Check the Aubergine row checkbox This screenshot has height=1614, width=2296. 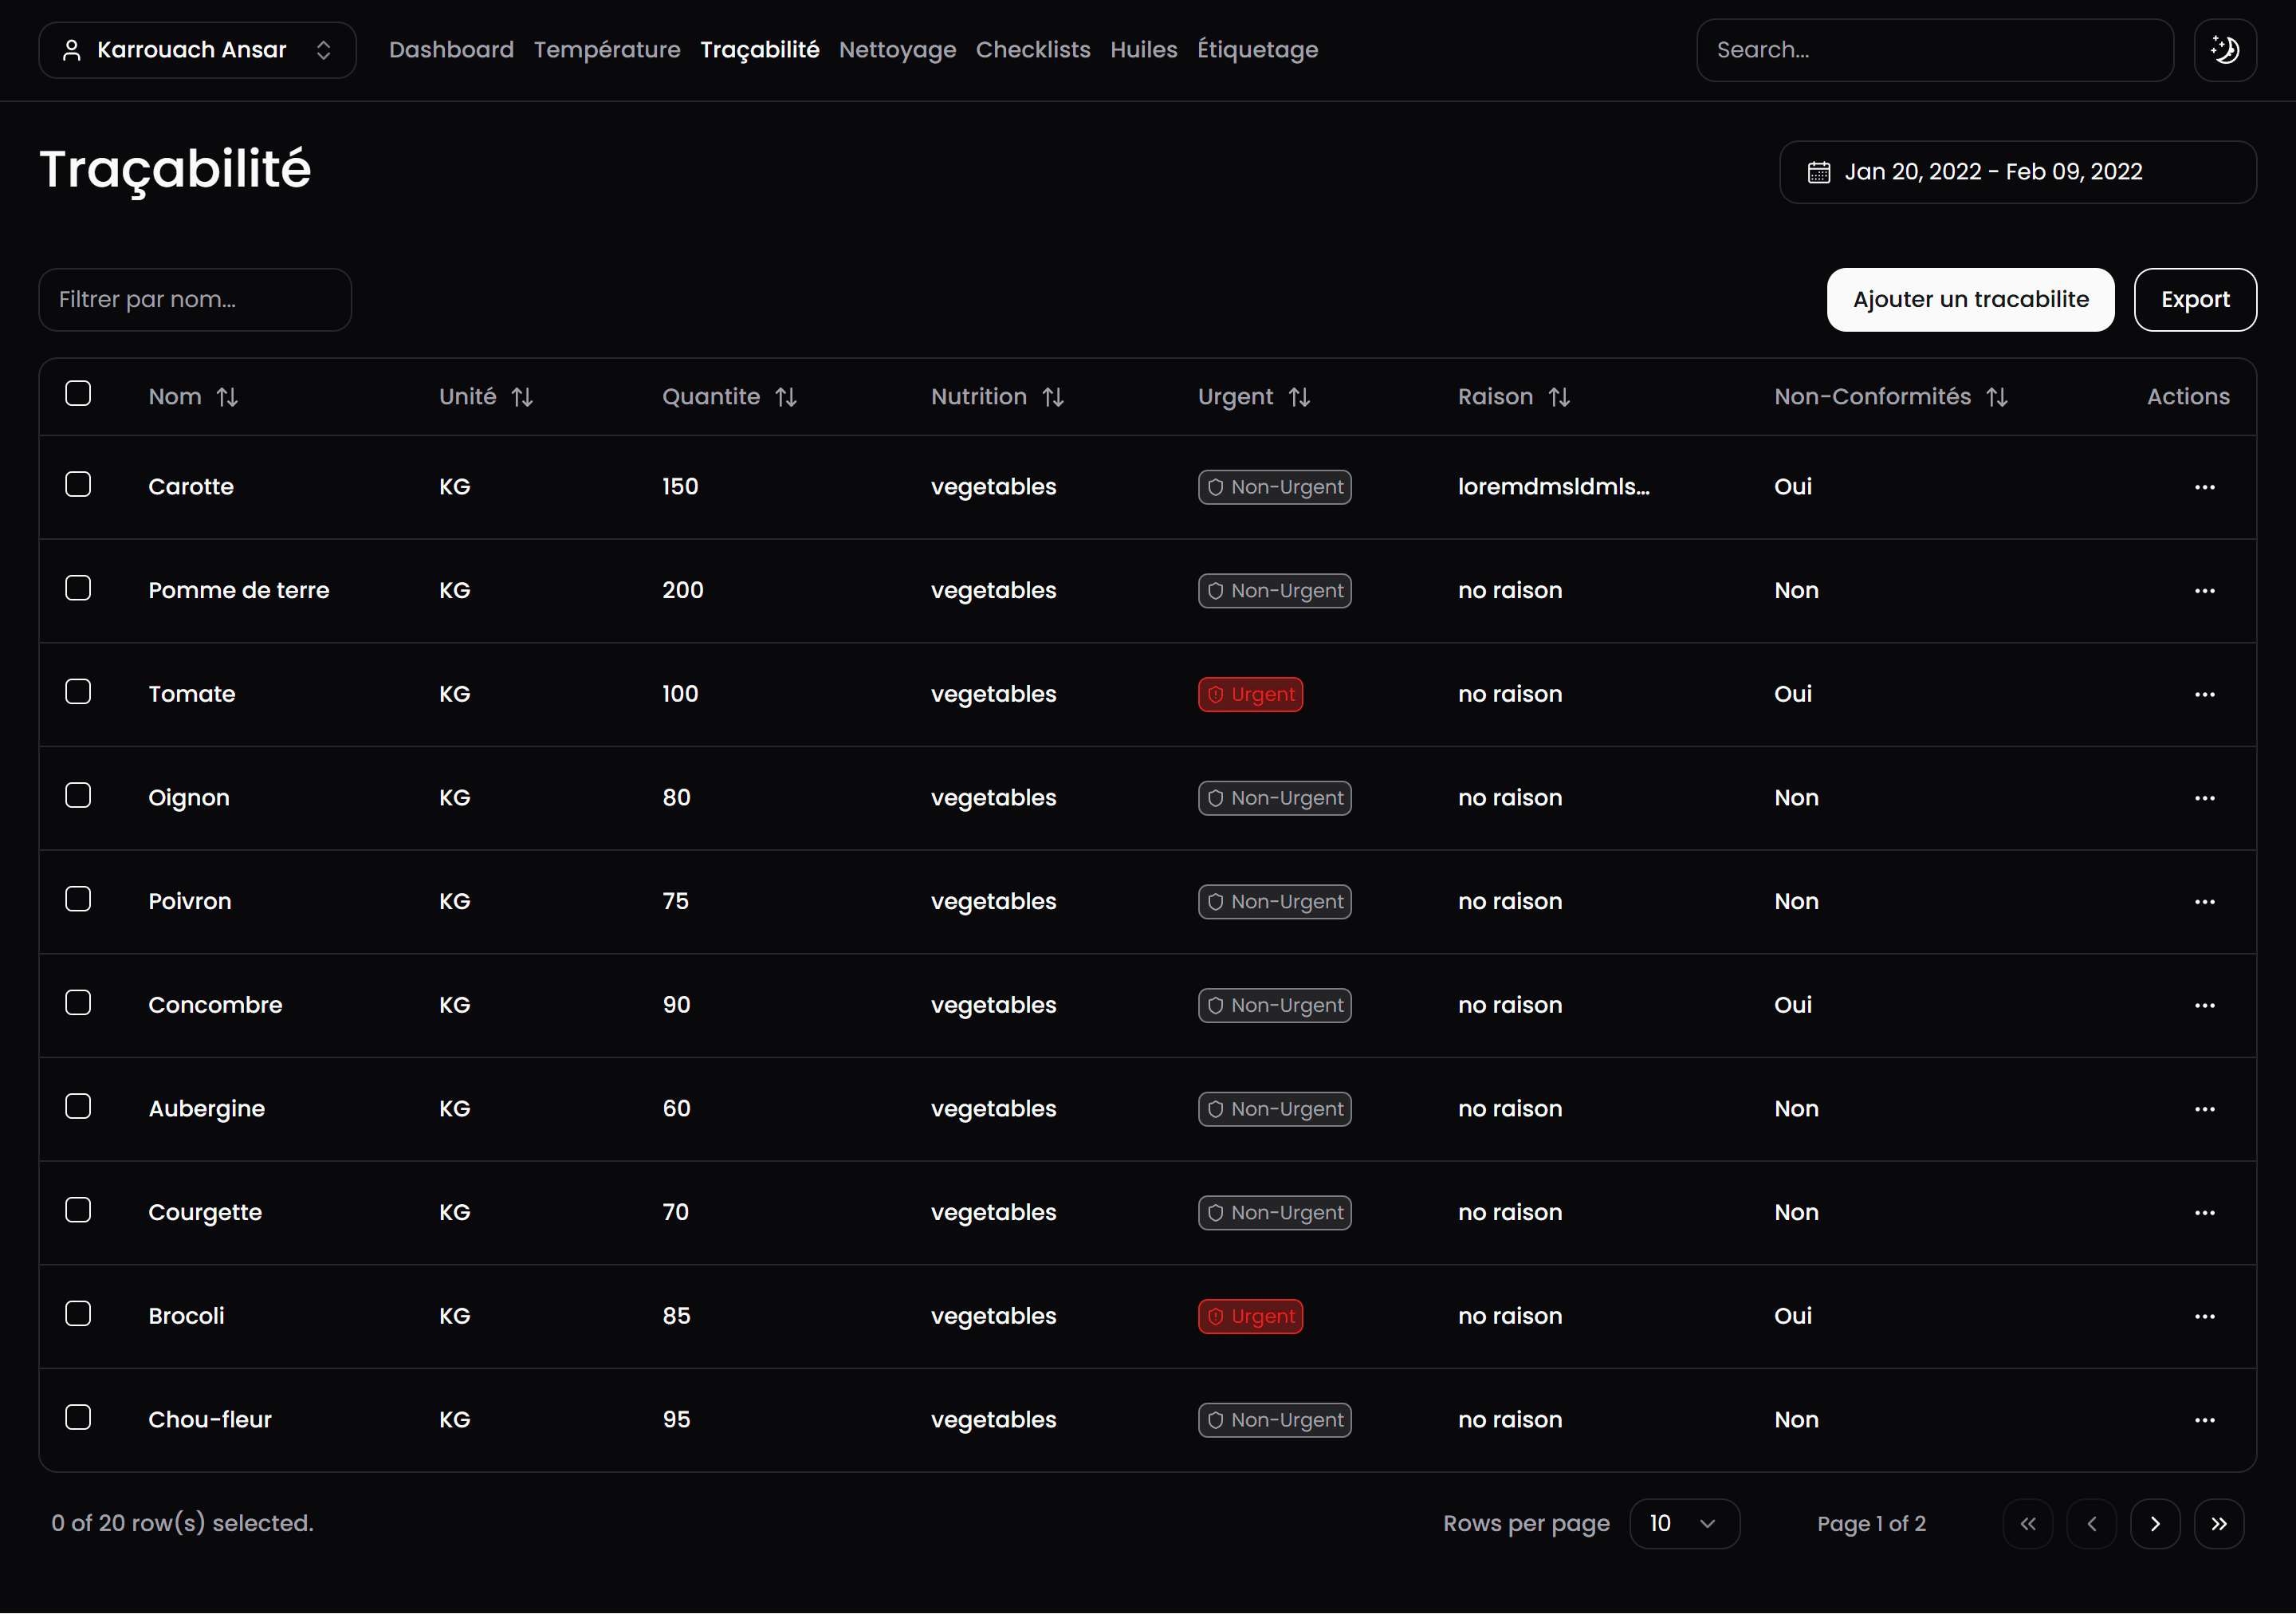pos(78,1107)
